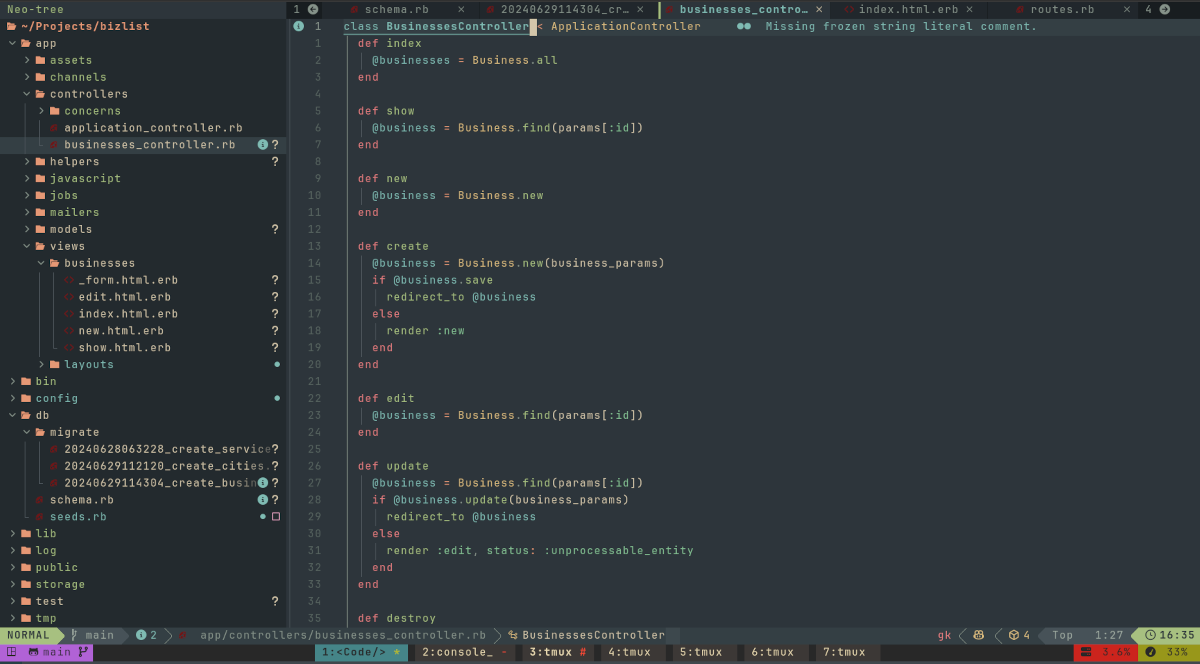Click the package icon showing 4 updates
This screenshot has width=1200, height=664.
1014,635
